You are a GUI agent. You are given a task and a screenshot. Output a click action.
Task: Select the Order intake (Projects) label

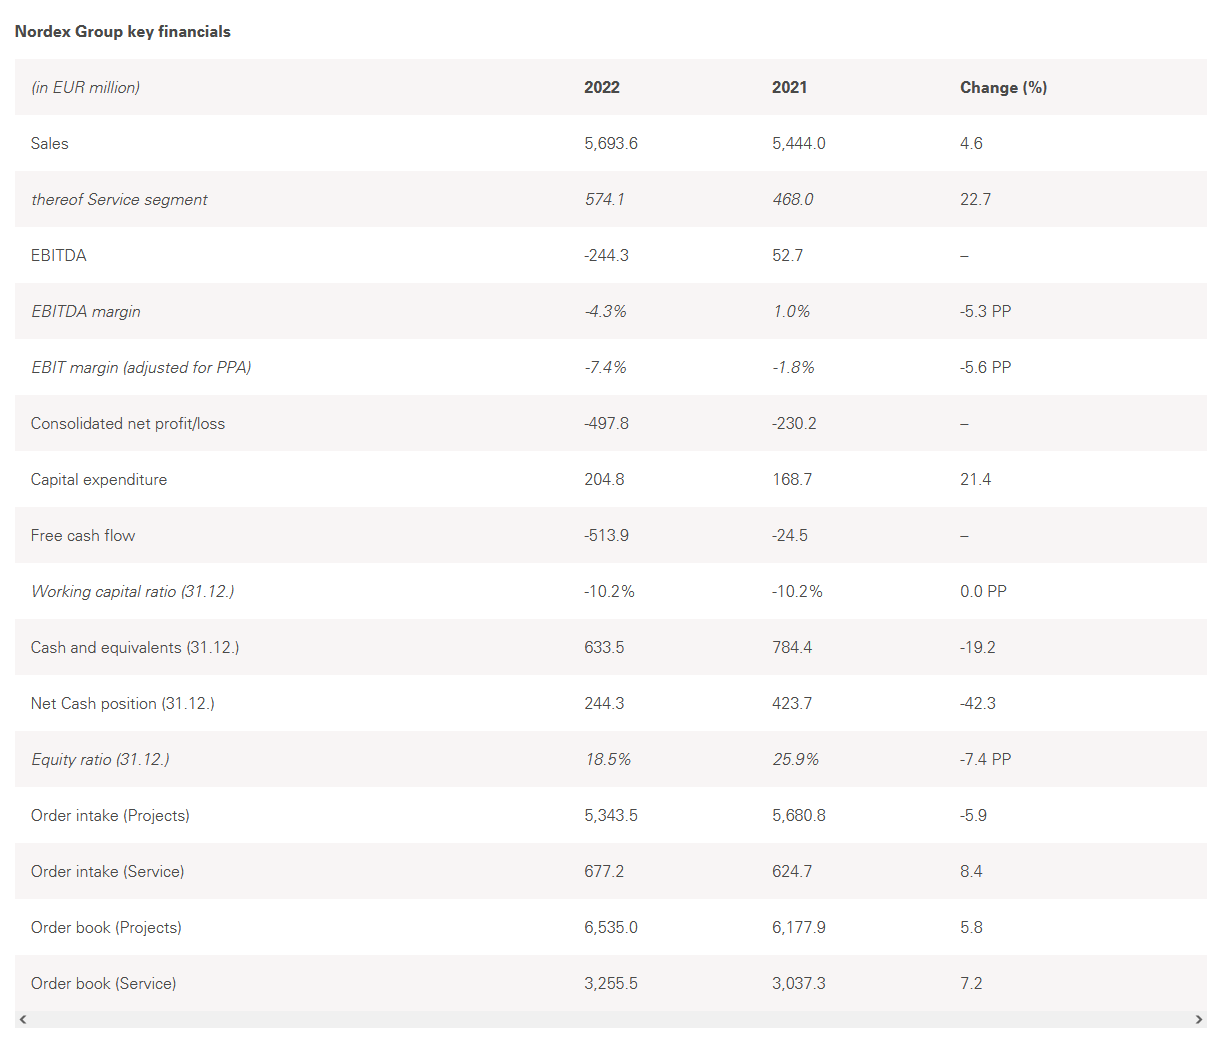coord(110,816)
